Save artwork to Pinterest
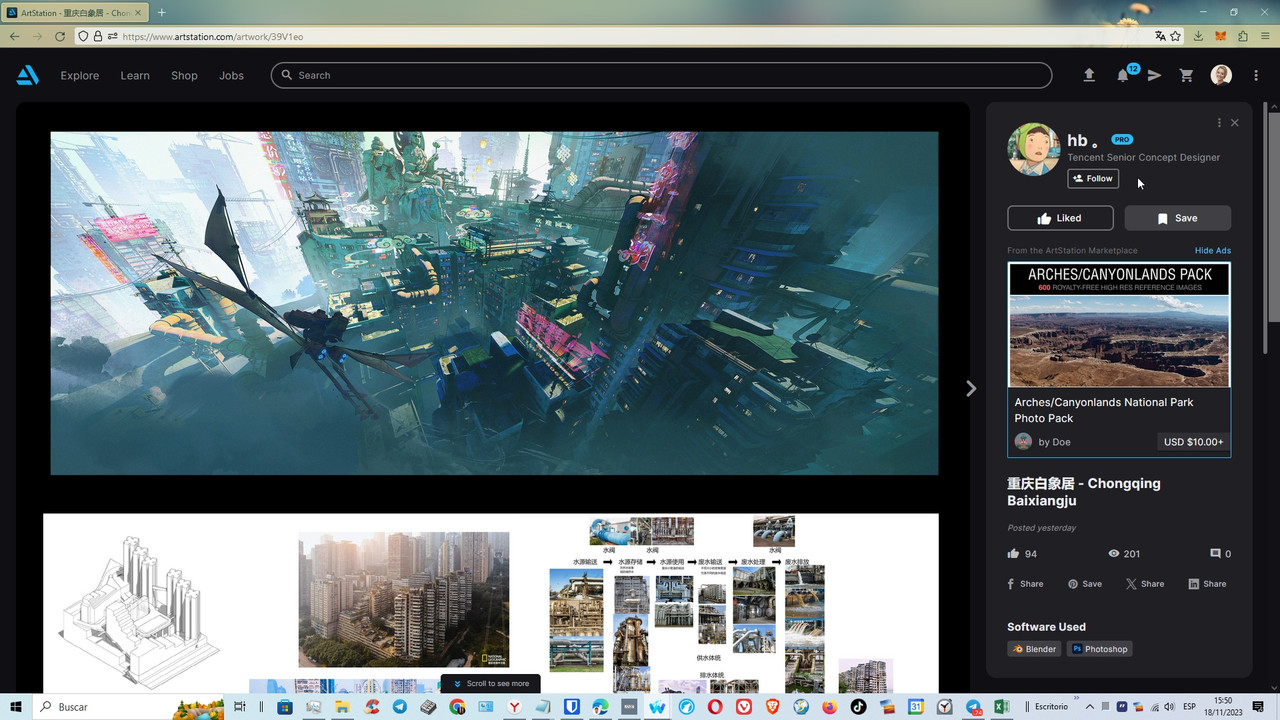Viewport: 1280px width, 720px height. tap(1085, 584)
